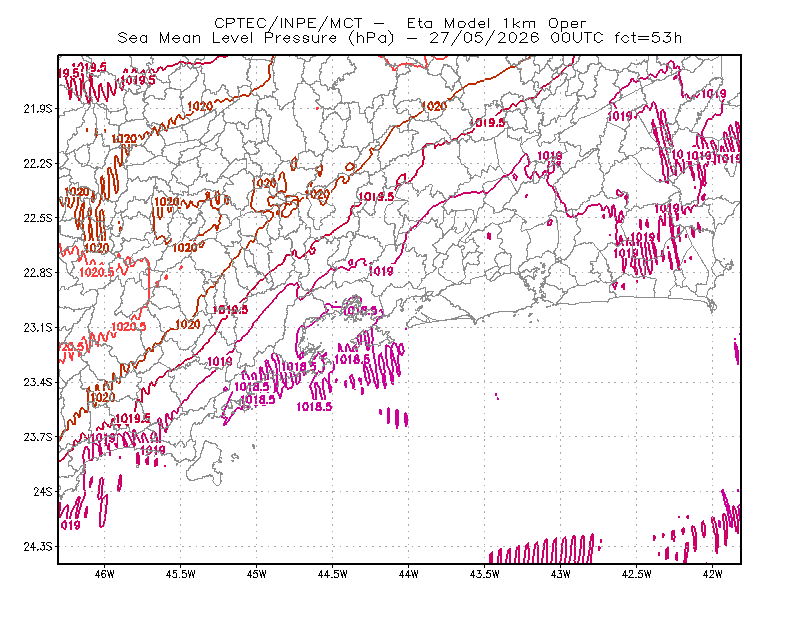Image resolution: width=800 pixels, height=618 pixels.
Task: Select the 43.5W longitude axis label
Action: (485, 574)
